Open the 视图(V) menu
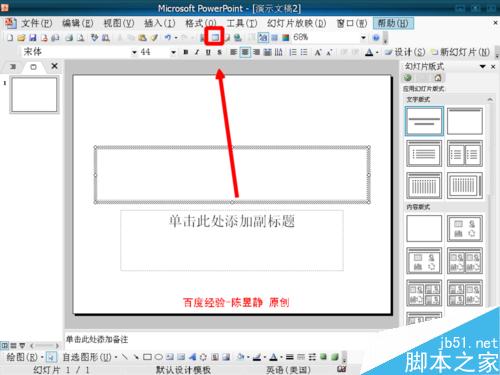500x375 pixels. [x=119, y=23]
